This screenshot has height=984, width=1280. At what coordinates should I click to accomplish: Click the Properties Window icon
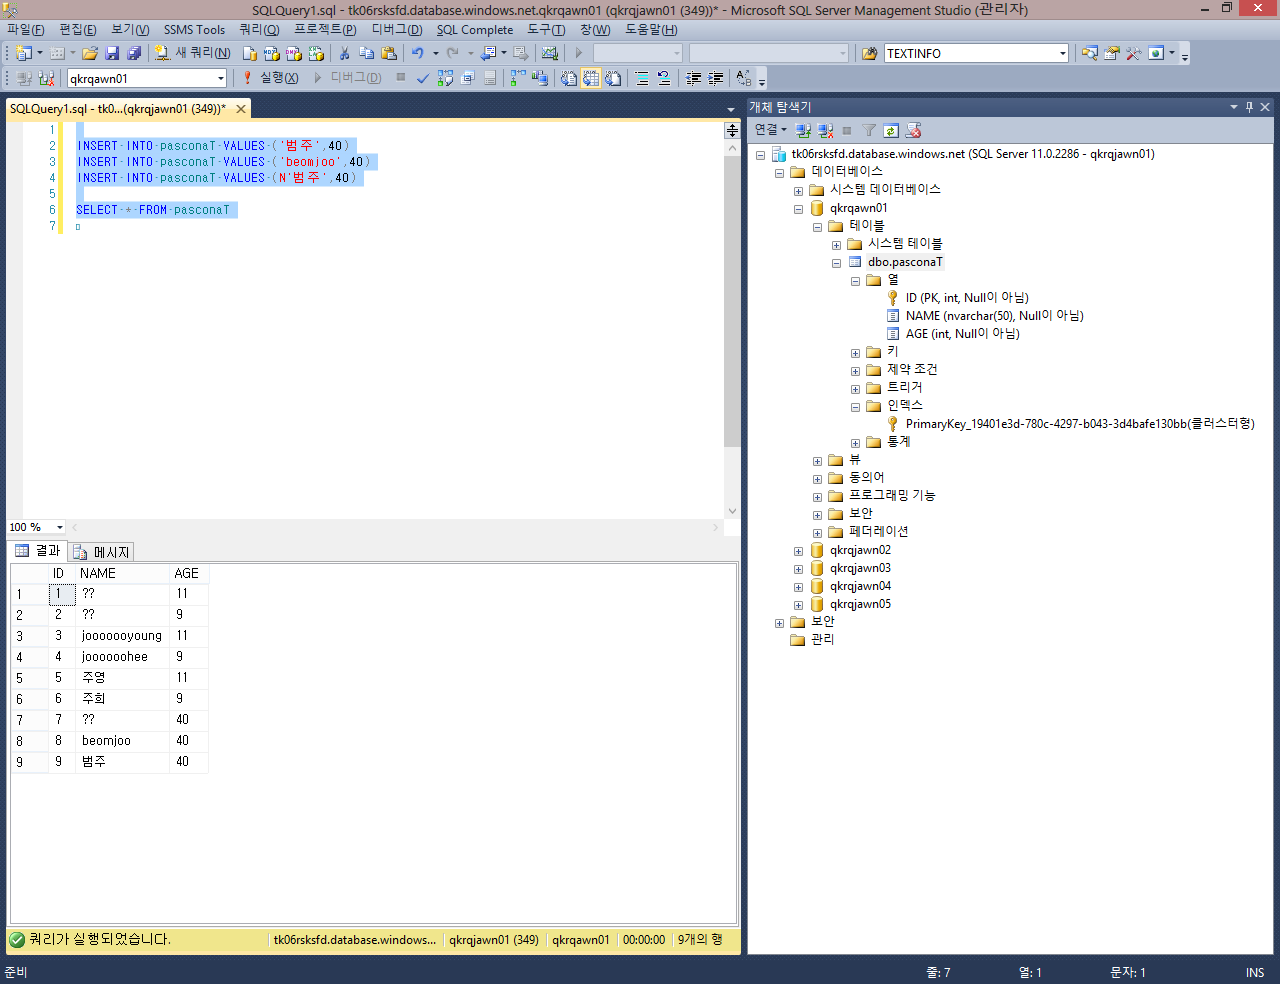pyautogui.click(x=1112, y=53)
